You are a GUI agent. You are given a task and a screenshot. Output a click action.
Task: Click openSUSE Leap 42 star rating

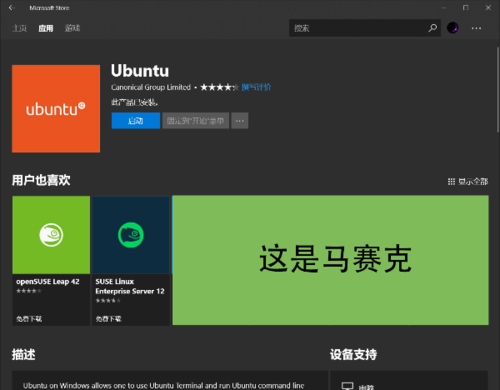29,291
